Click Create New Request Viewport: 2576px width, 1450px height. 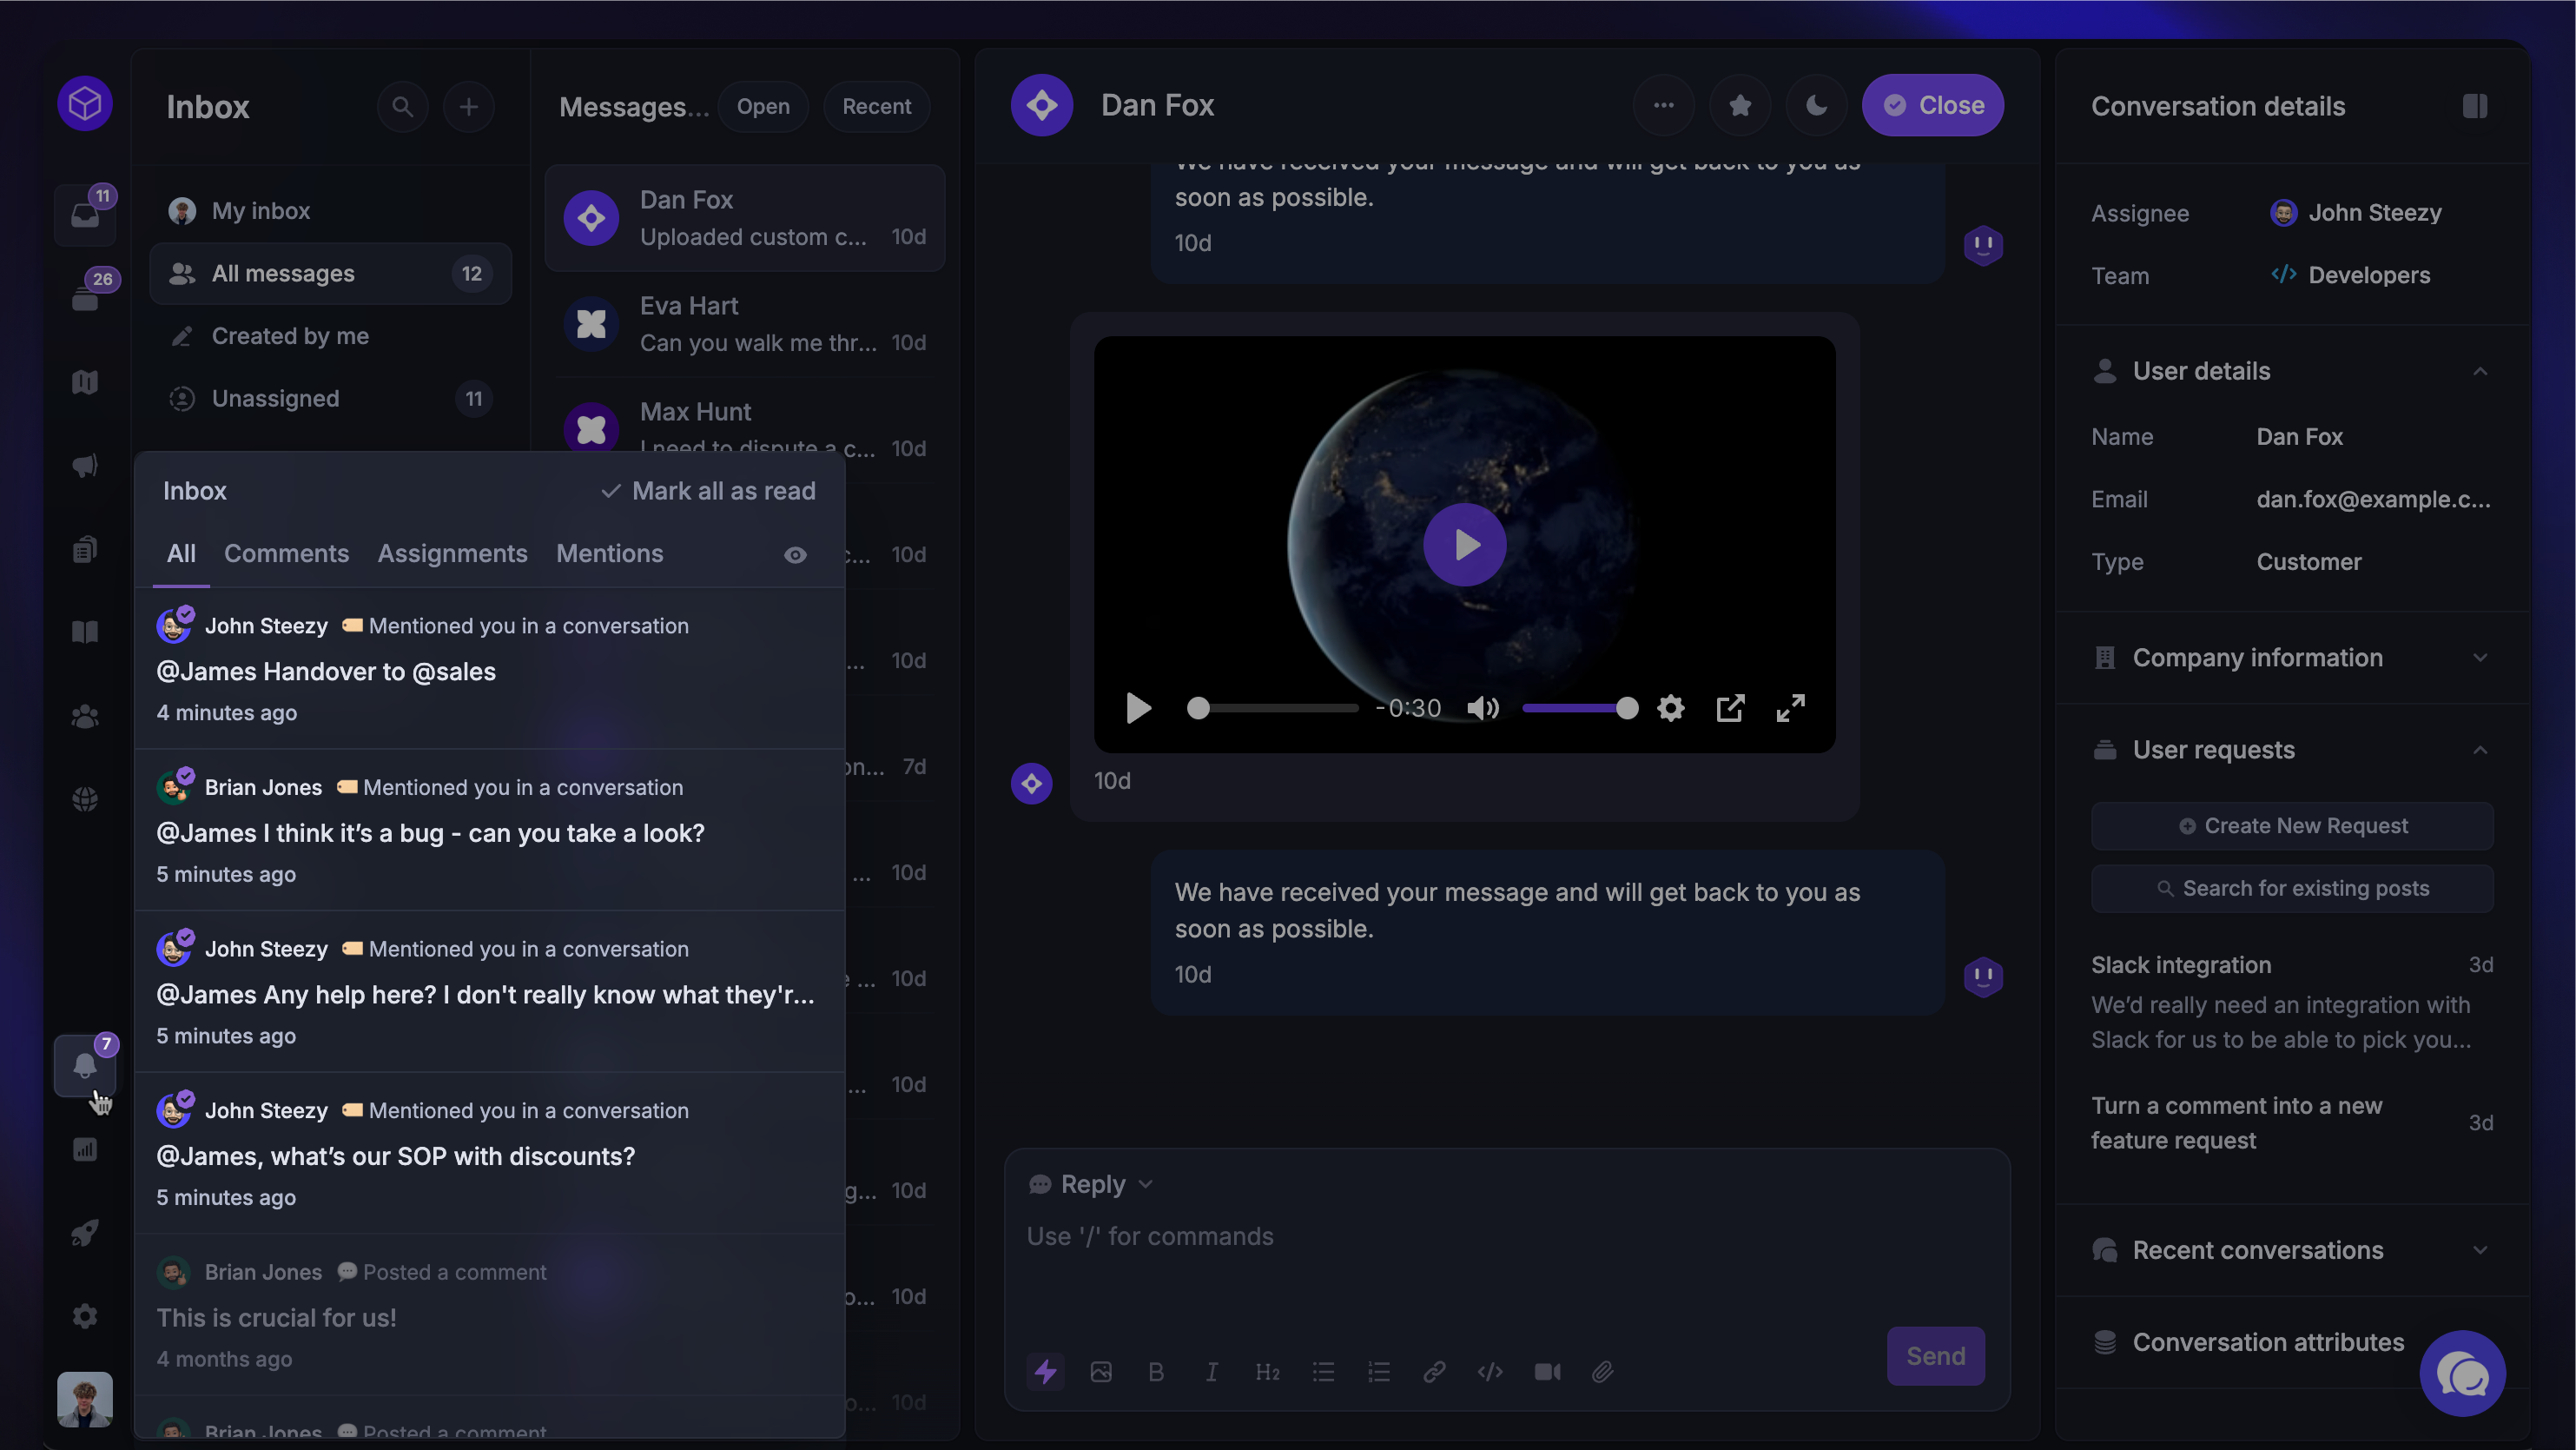coord(2292,826)
